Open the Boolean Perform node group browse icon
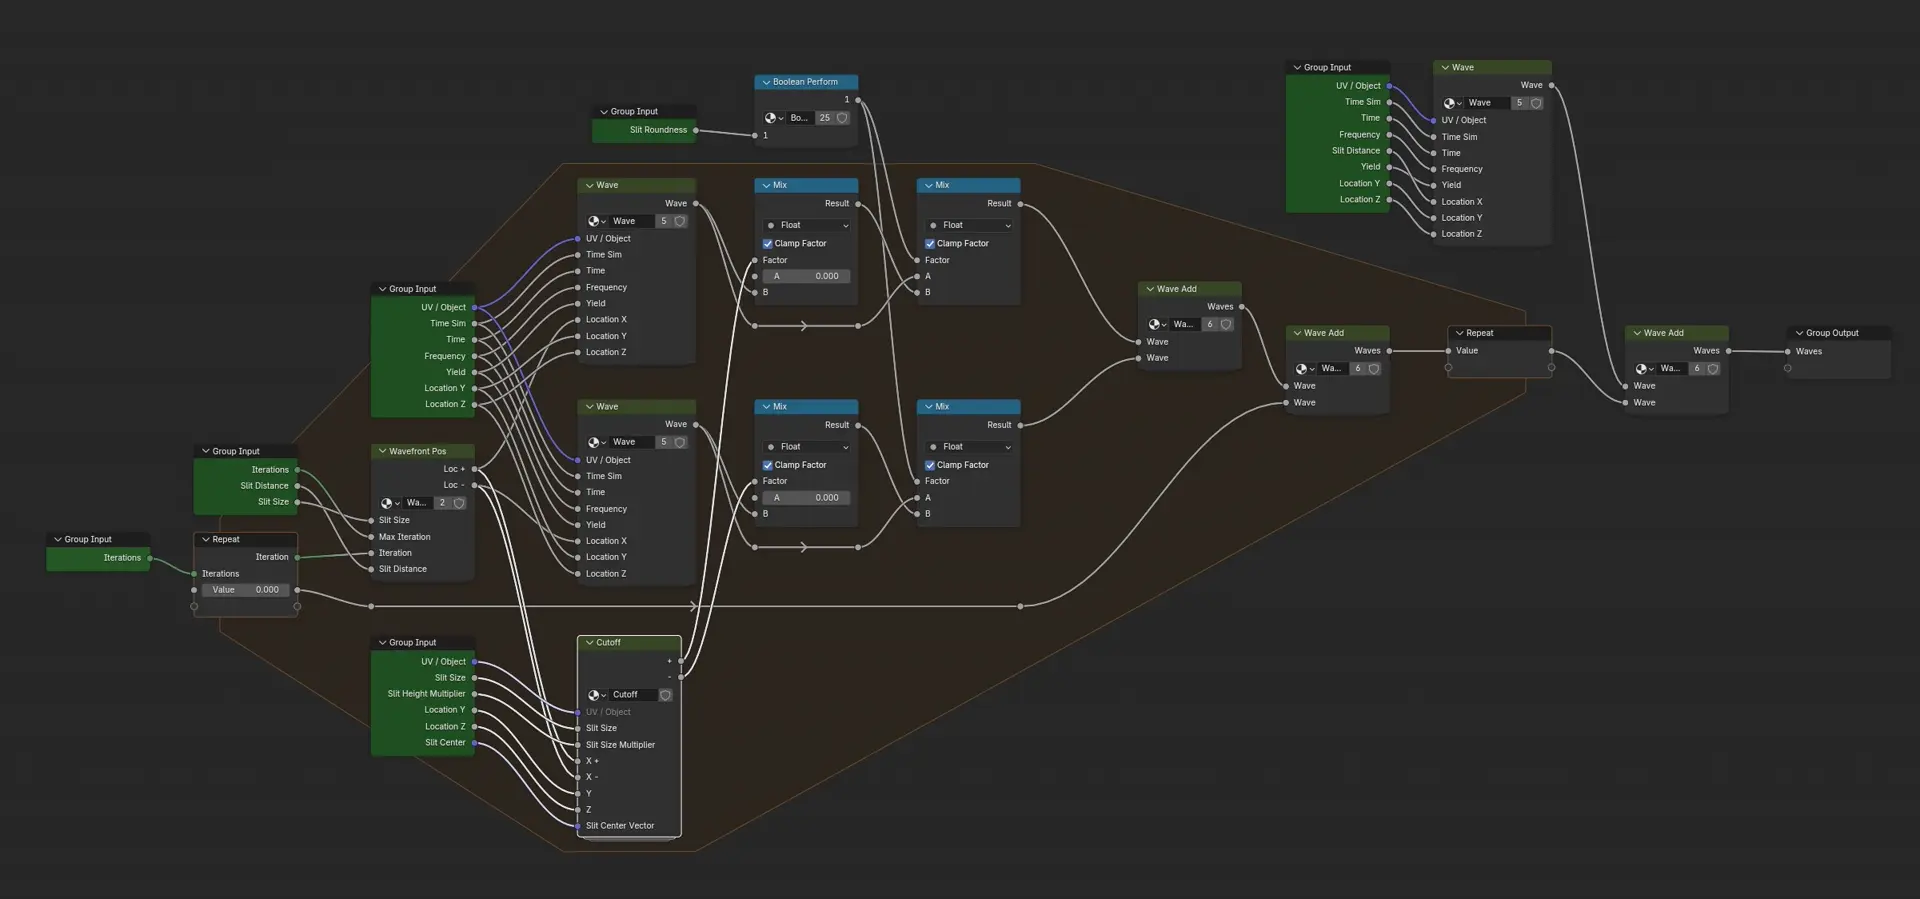Image resolution: width=1920 pixels, height=899 pixels. tap(773, 118)
